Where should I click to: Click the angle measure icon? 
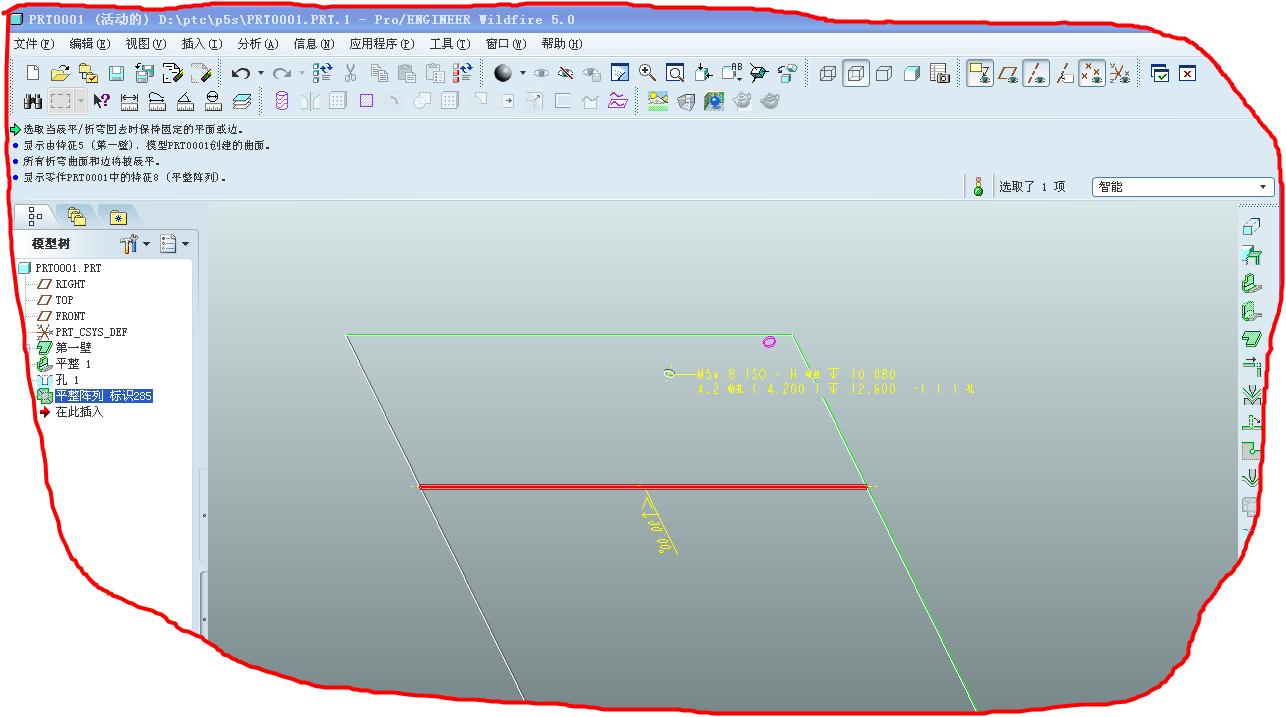(x=185, y=101)
